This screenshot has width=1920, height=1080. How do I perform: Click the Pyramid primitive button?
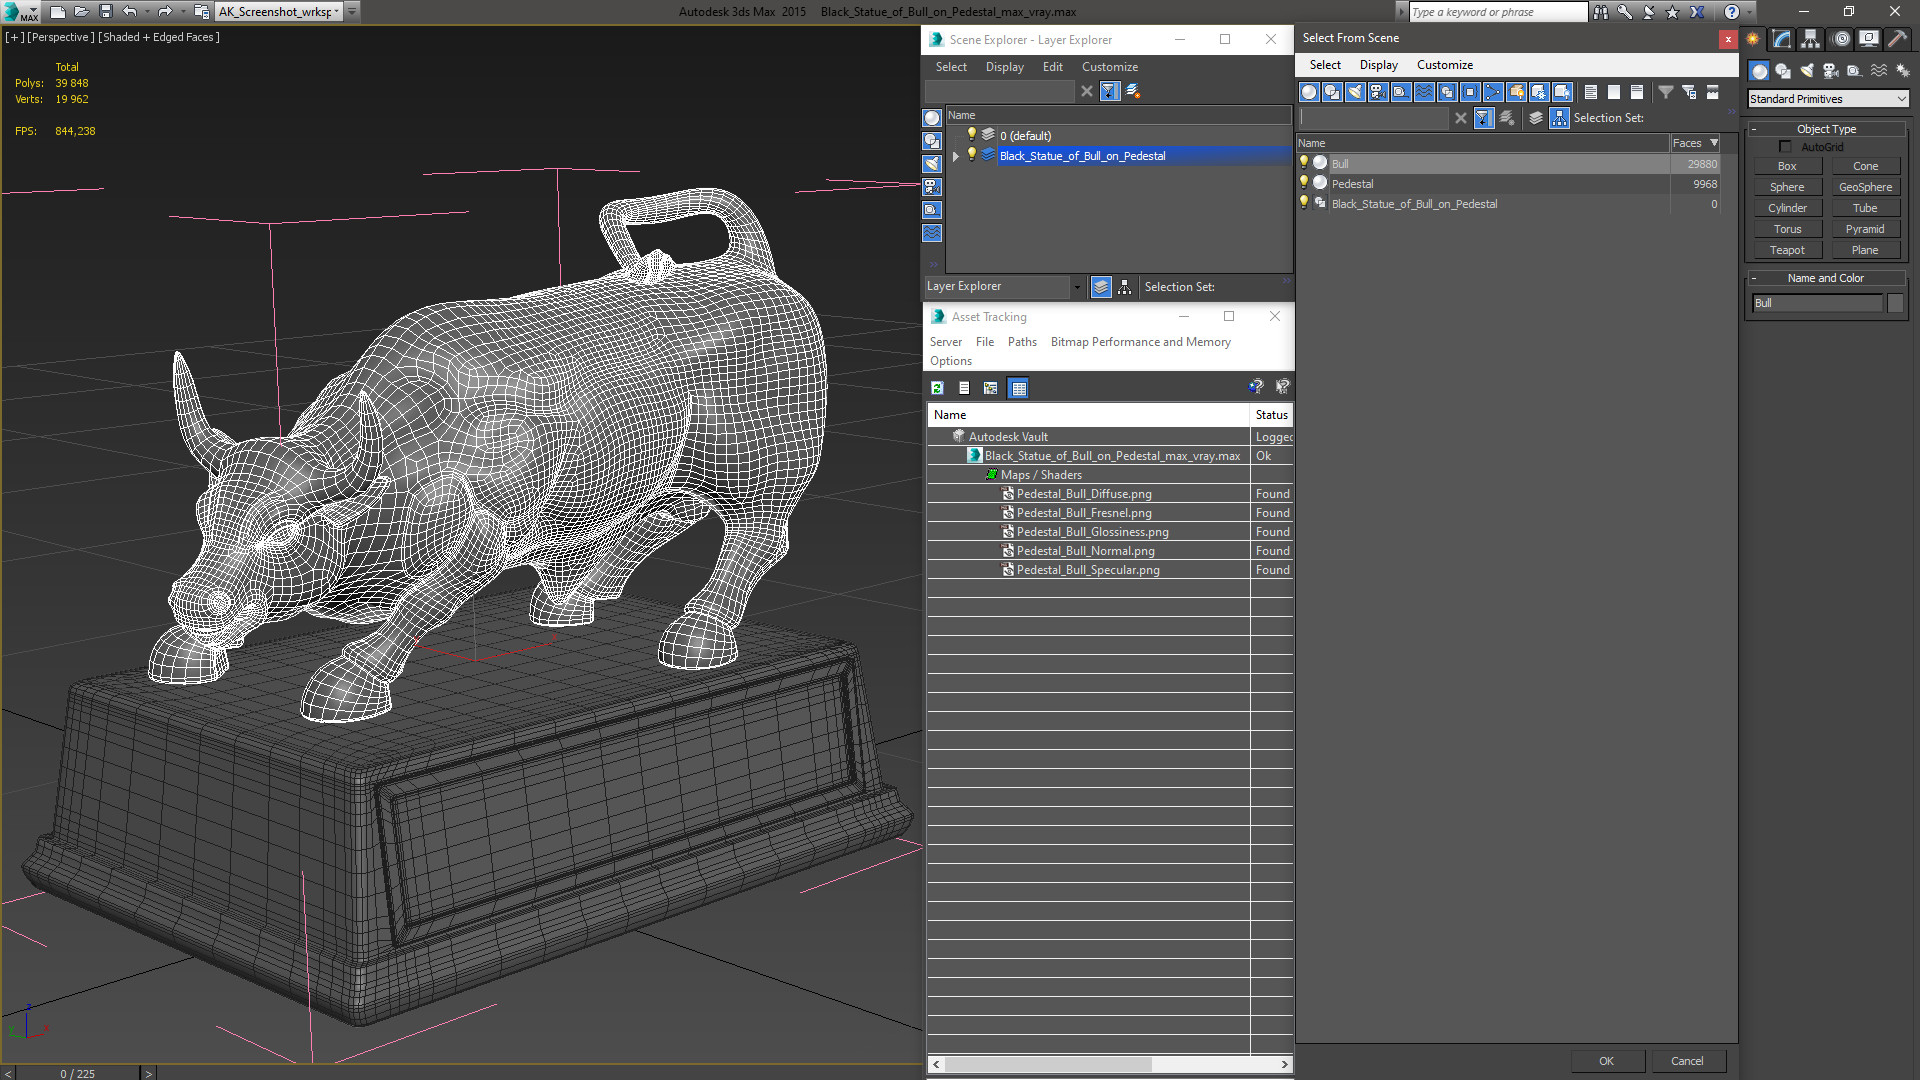tap(1865, 229)
